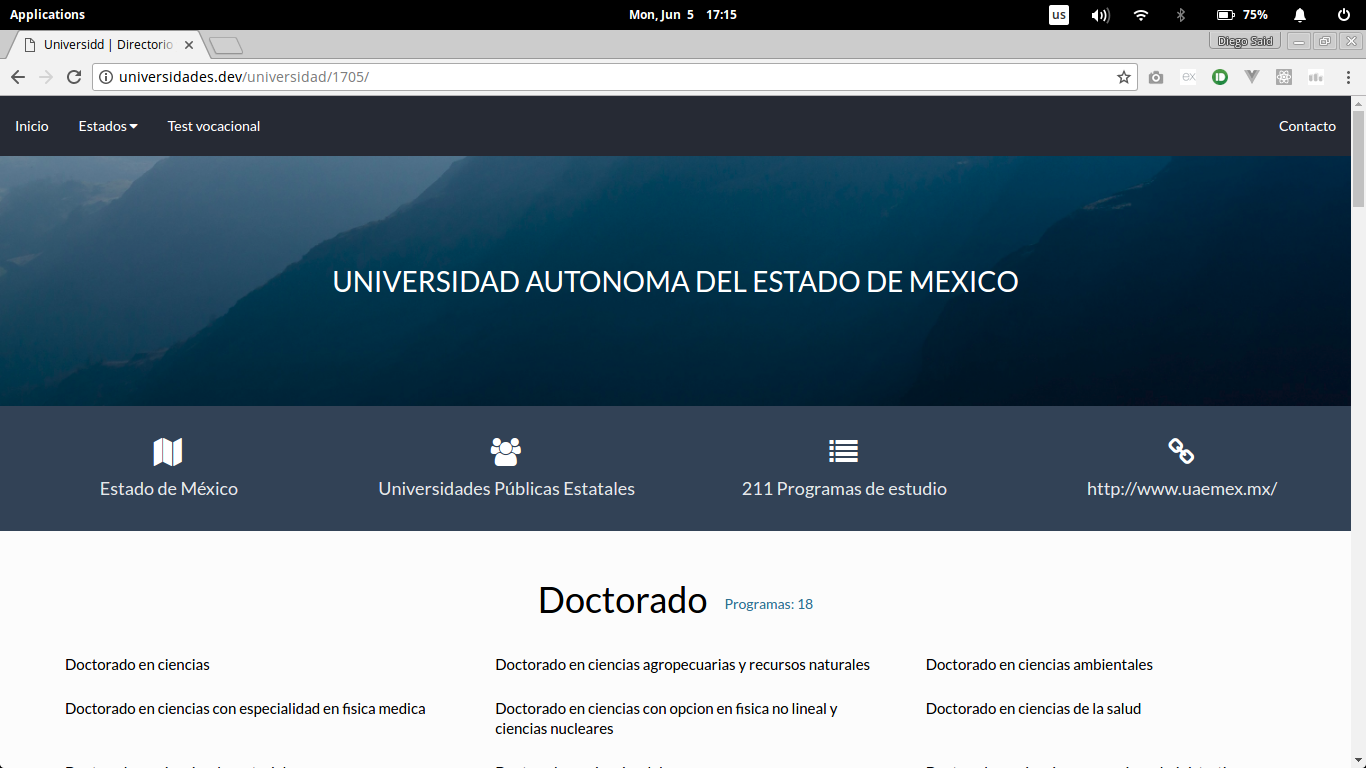
Task: Open Universidades Públicas Estatales link
Action: pyautogui.click(x=506, y=489)
